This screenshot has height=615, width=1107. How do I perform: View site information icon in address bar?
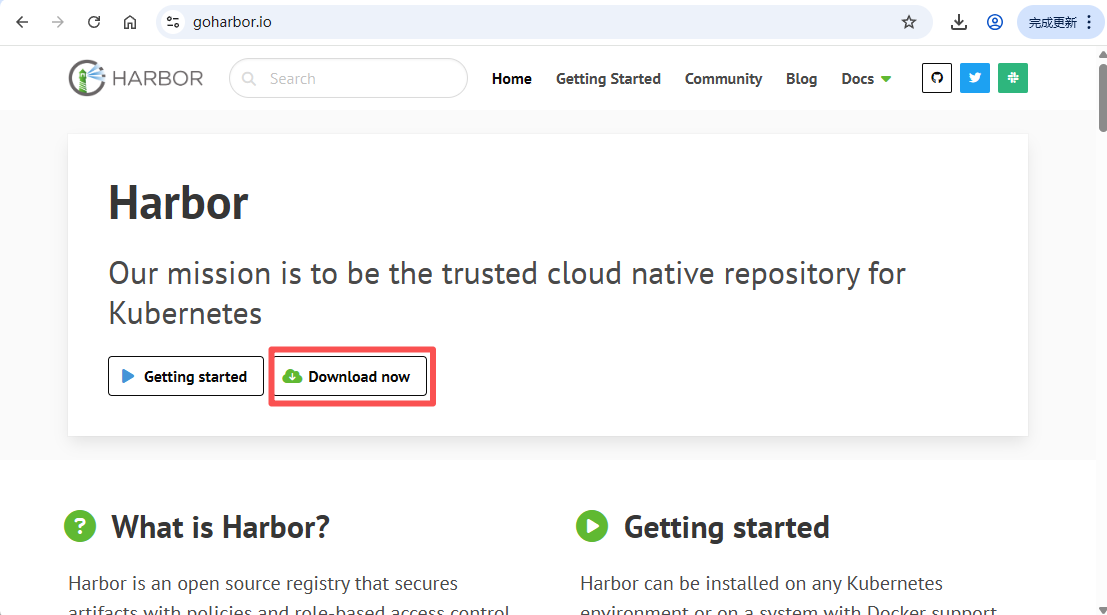[x=173, y=22]
